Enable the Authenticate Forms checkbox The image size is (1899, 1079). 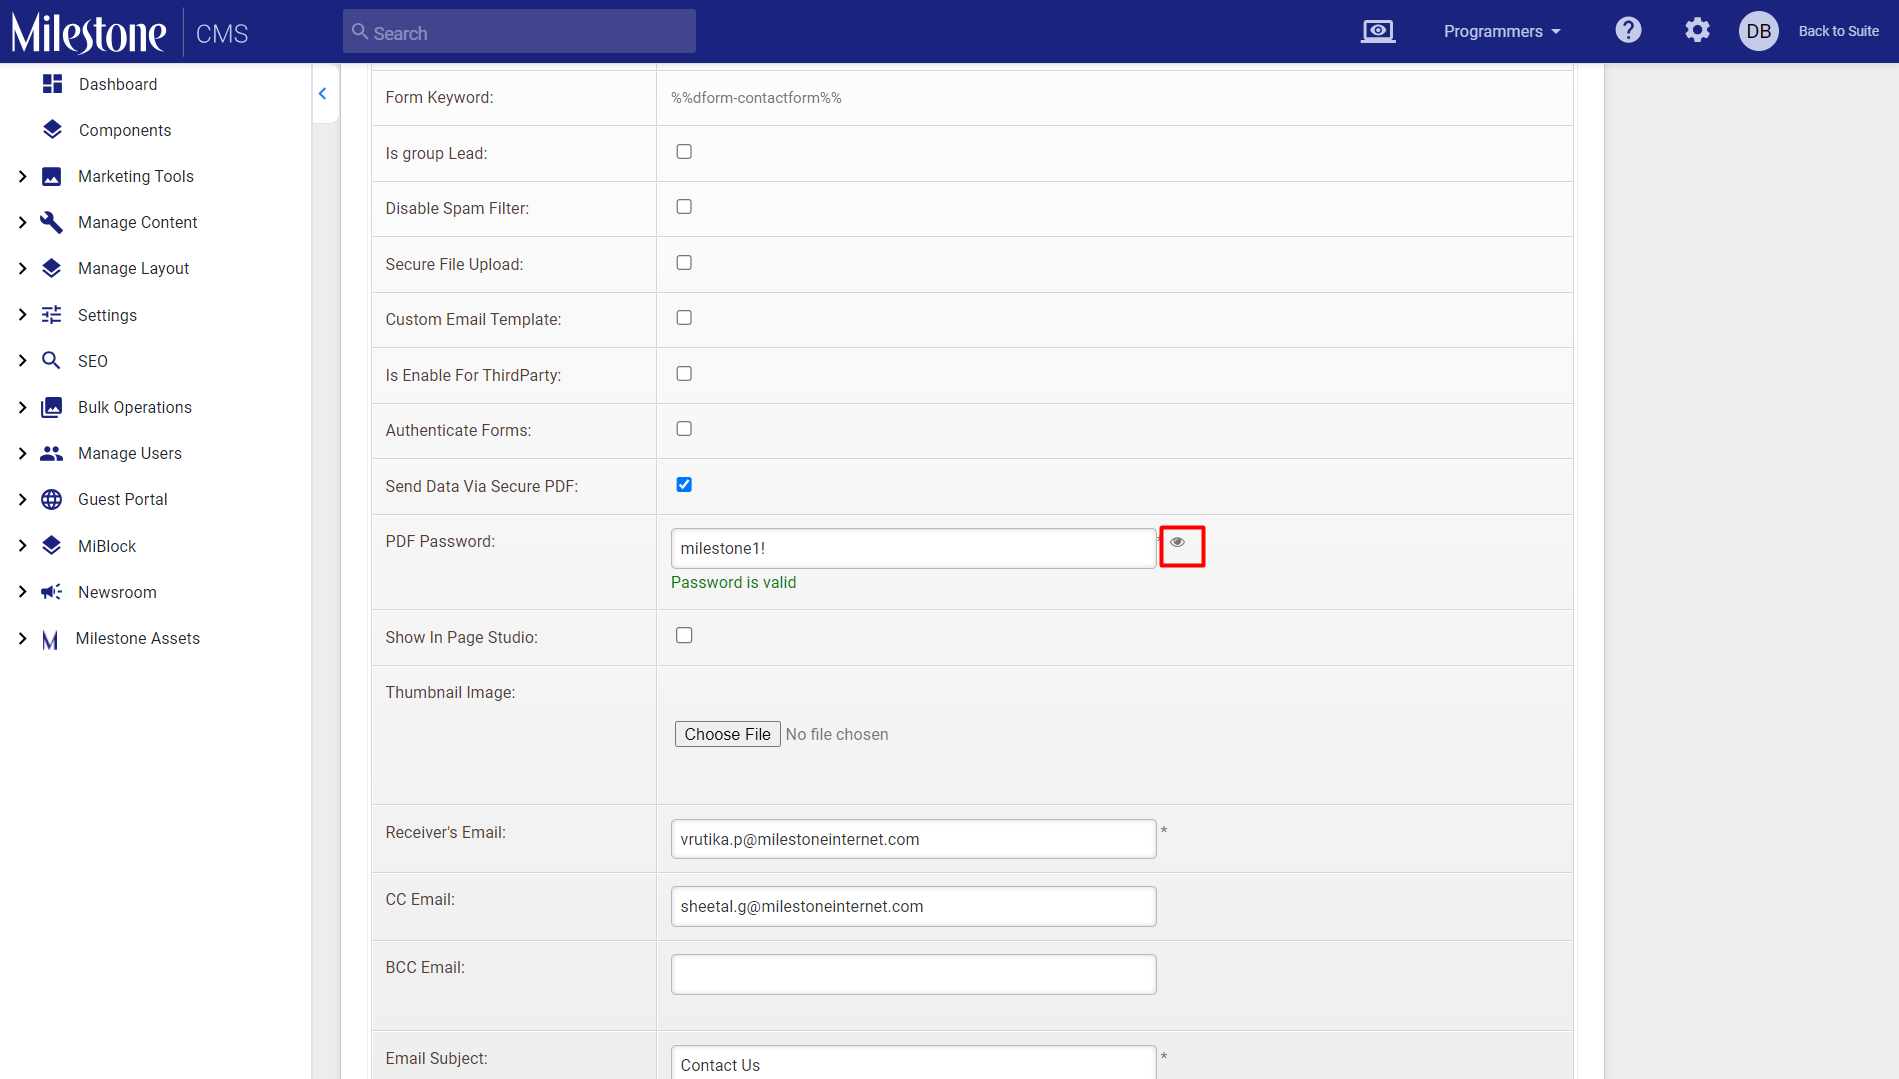tap(684, 429)
